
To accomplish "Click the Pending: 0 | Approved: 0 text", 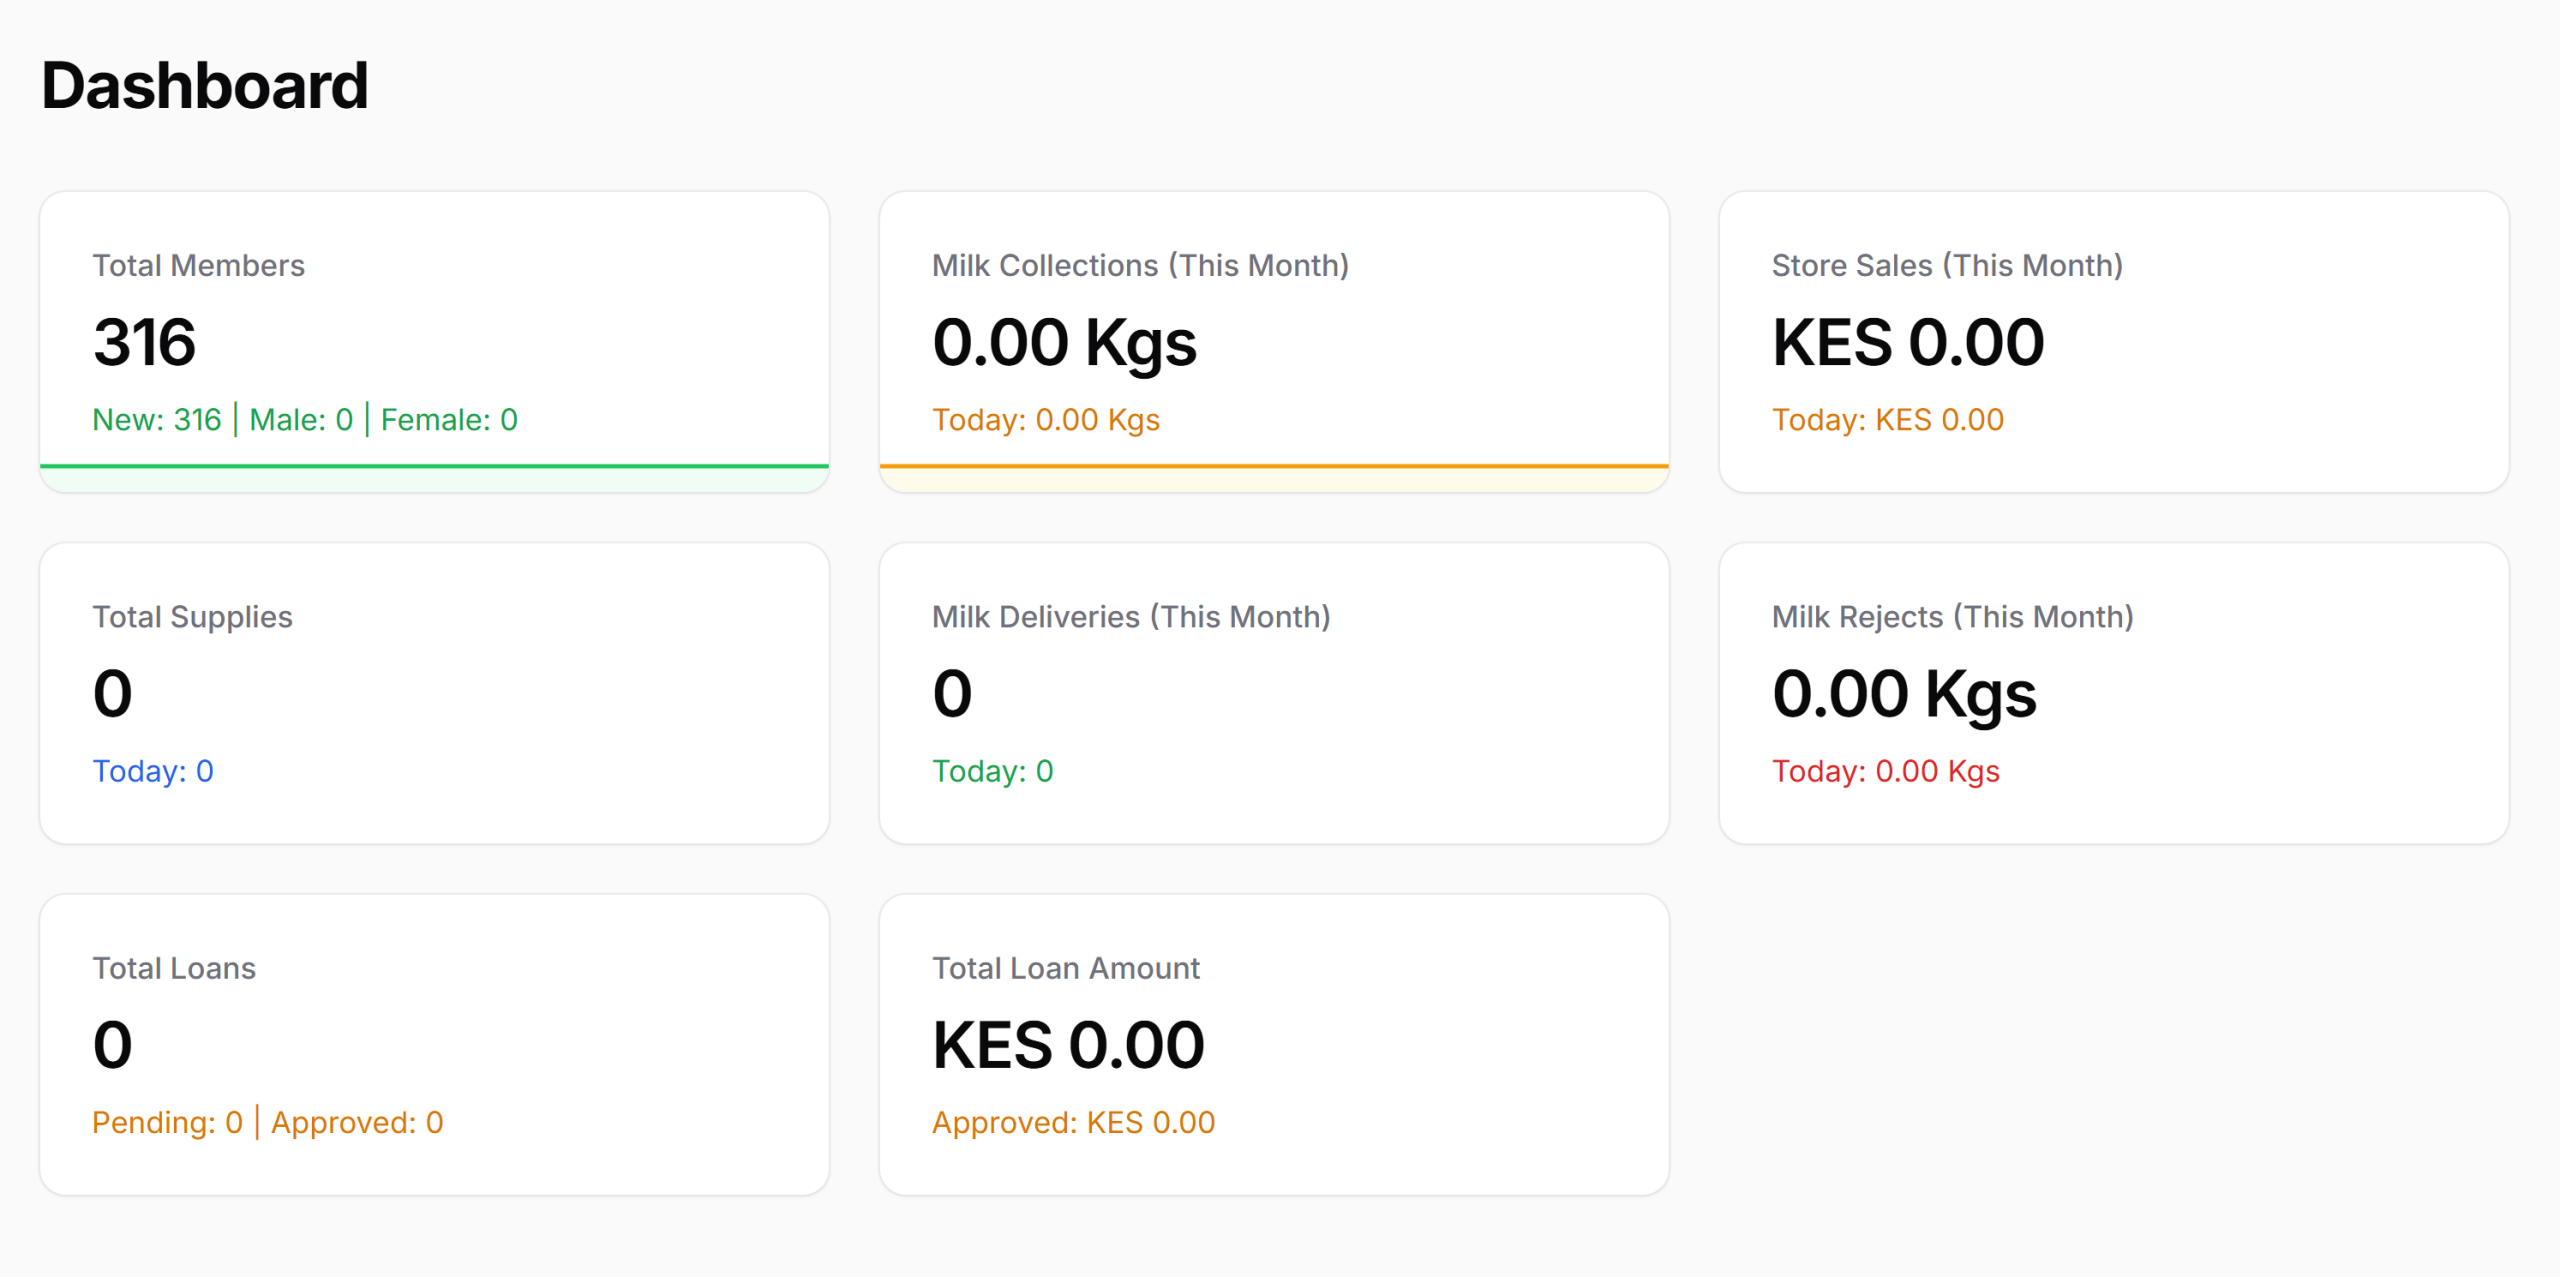I will tap(268, 1122).
